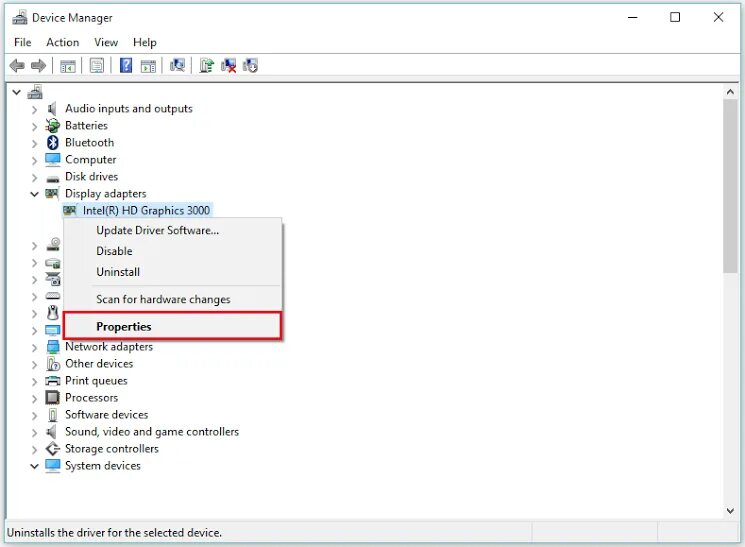Select the 'Software devices' label
This screenshot has height=547, width=745.
[x=106, y=414]
